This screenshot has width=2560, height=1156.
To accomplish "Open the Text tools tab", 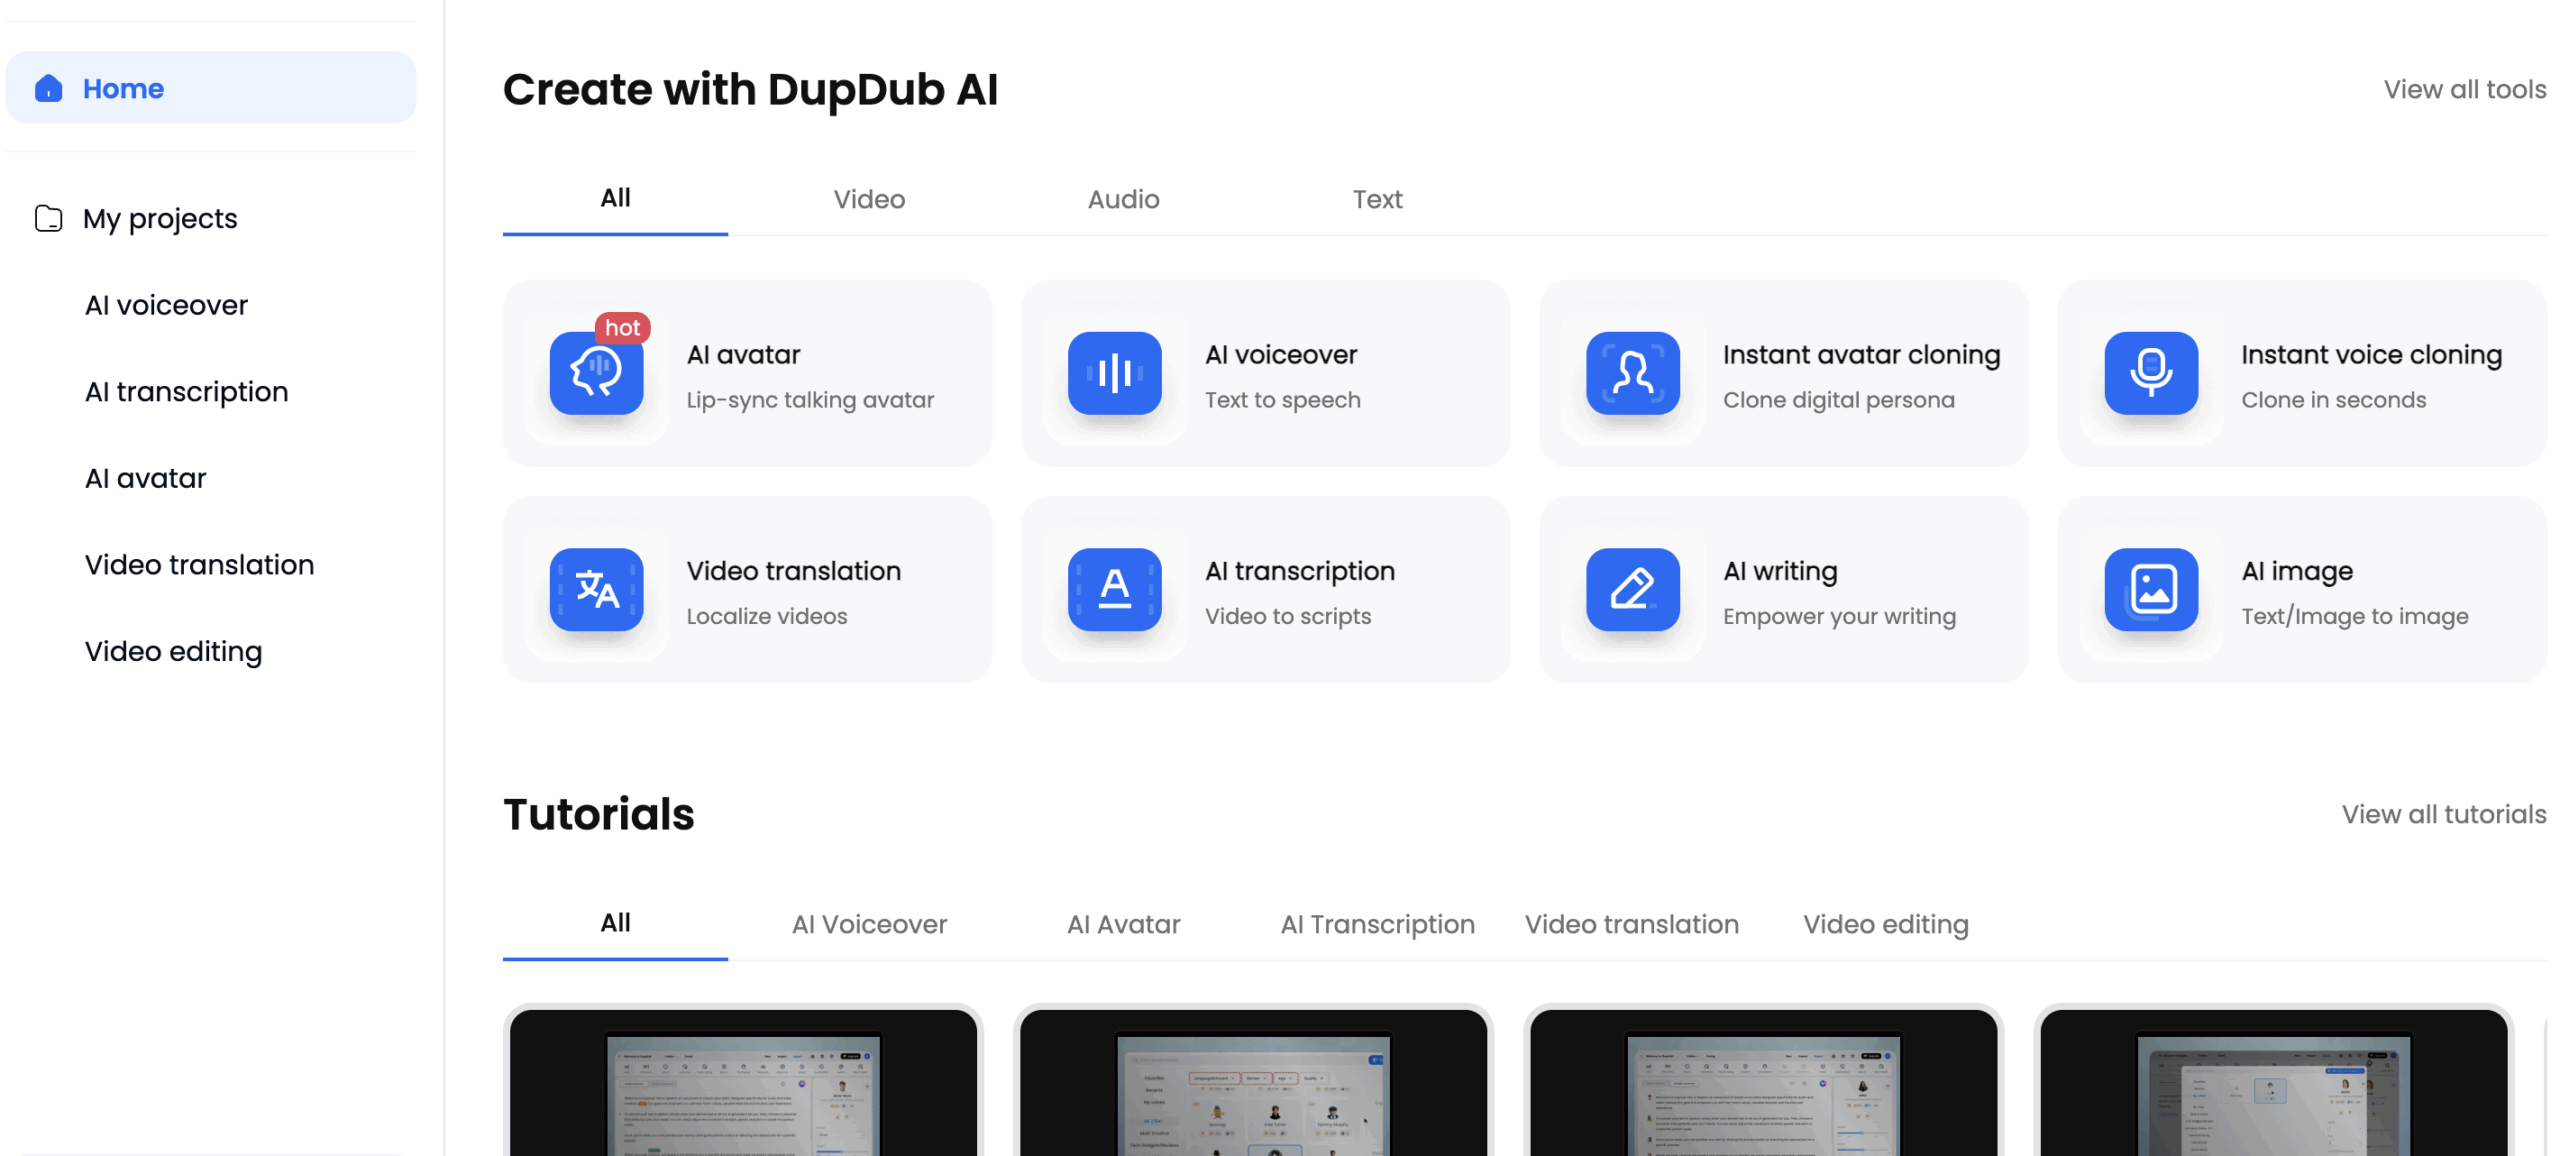I will 1376,199.
